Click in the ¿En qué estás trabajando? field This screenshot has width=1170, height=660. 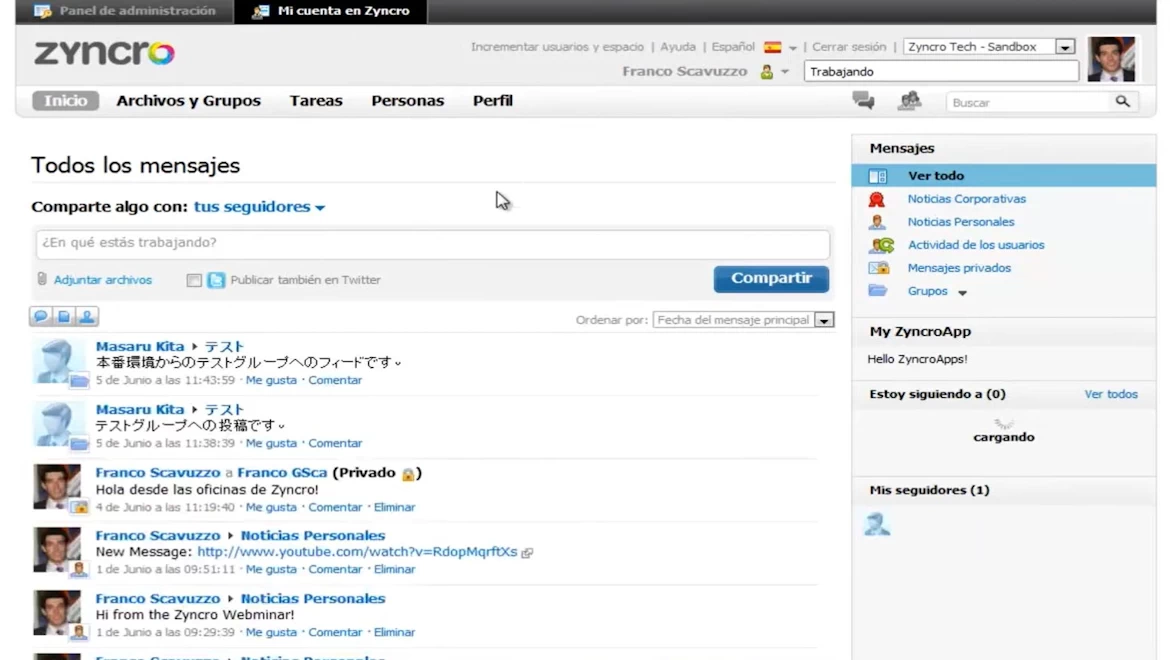point(433,244)
